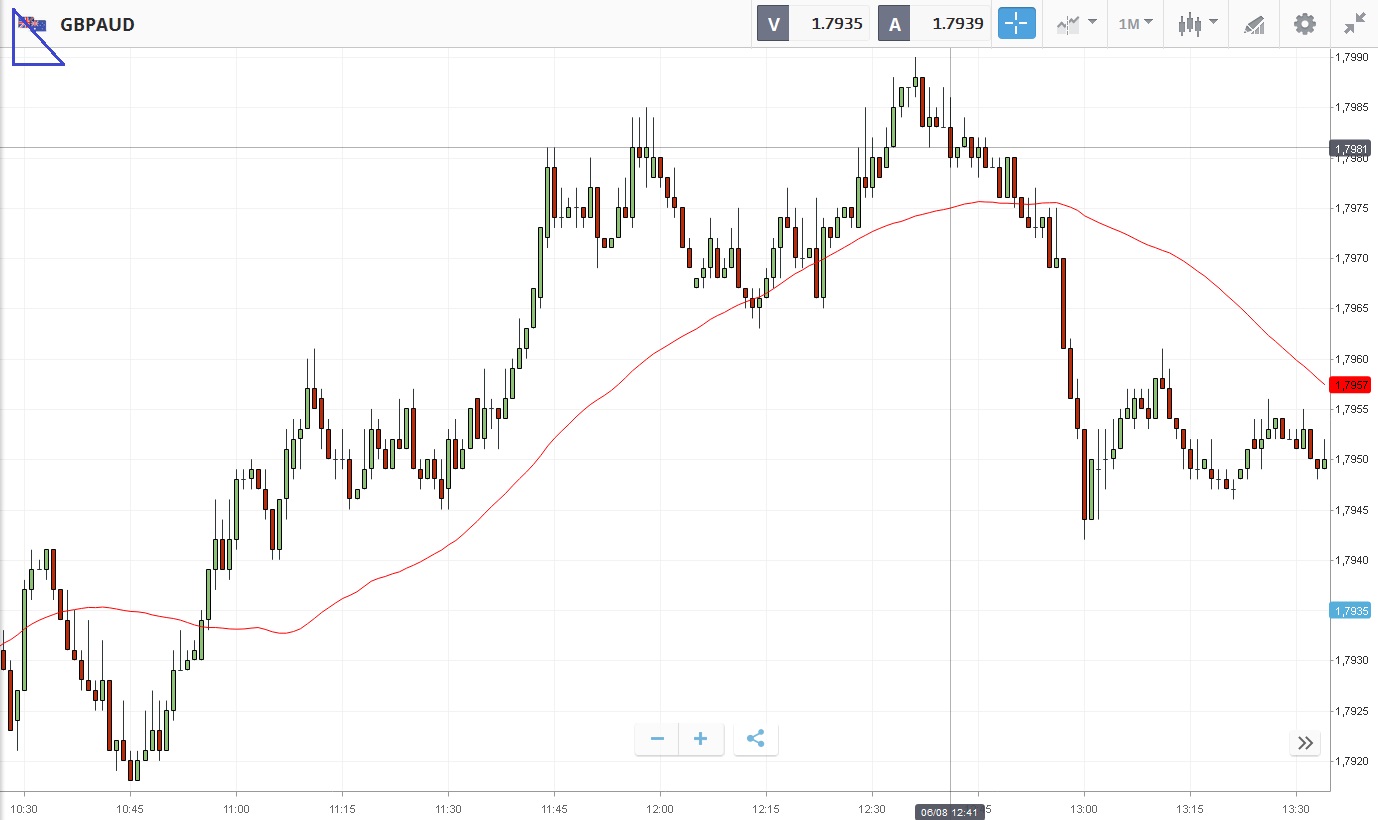Click the share chart icon
Viewport: 1378px width, 820px height.
(756, 740)
